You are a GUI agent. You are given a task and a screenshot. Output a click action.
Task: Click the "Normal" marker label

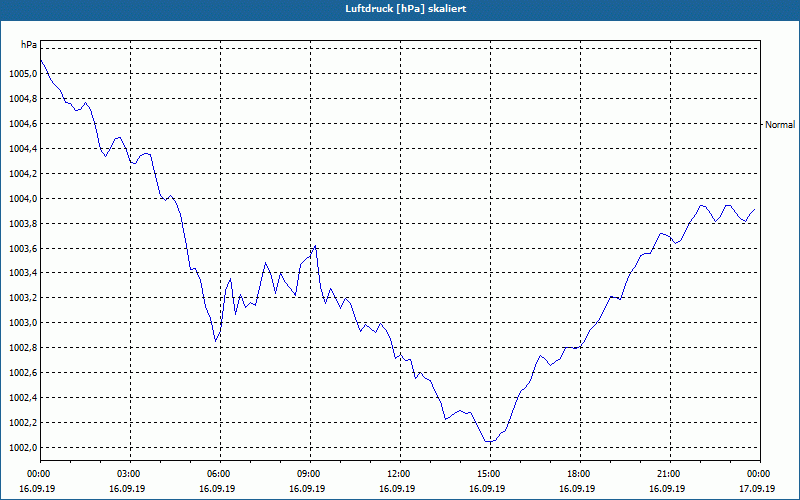780,124
